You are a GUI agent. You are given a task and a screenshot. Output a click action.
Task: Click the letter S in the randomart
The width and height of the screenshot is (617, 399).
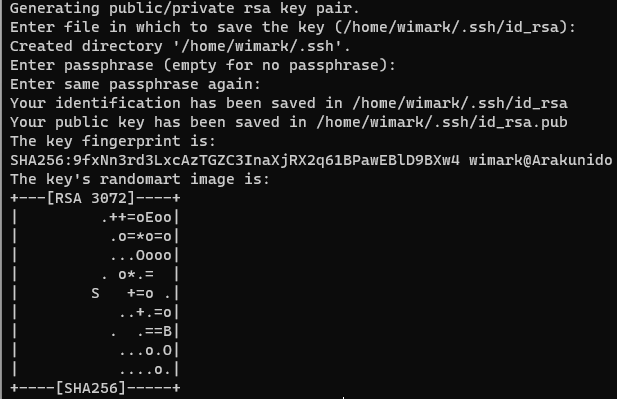[x=95, y=293]
